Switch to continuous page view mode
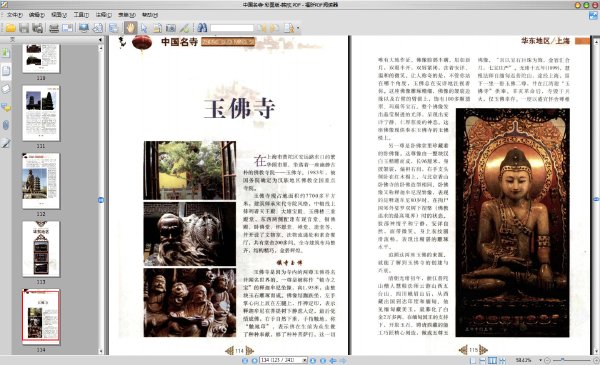 pyautogui.click(x=483, y=360)
